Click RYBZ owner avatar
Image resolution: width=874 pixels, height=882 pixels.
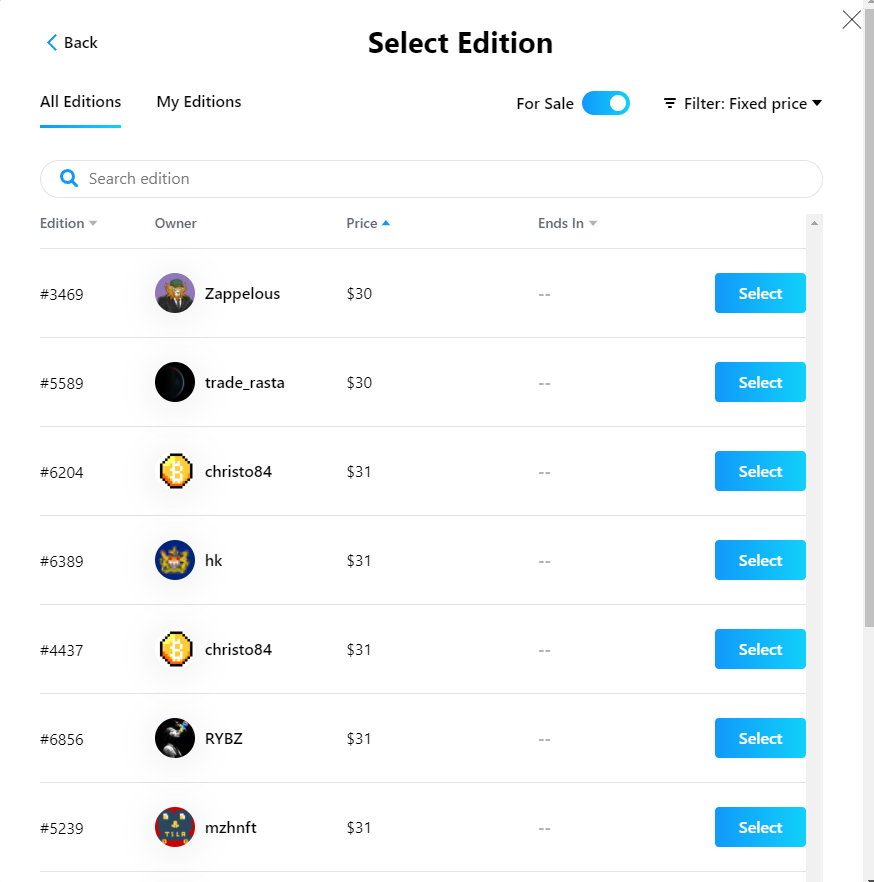click(x=175, y=738)
